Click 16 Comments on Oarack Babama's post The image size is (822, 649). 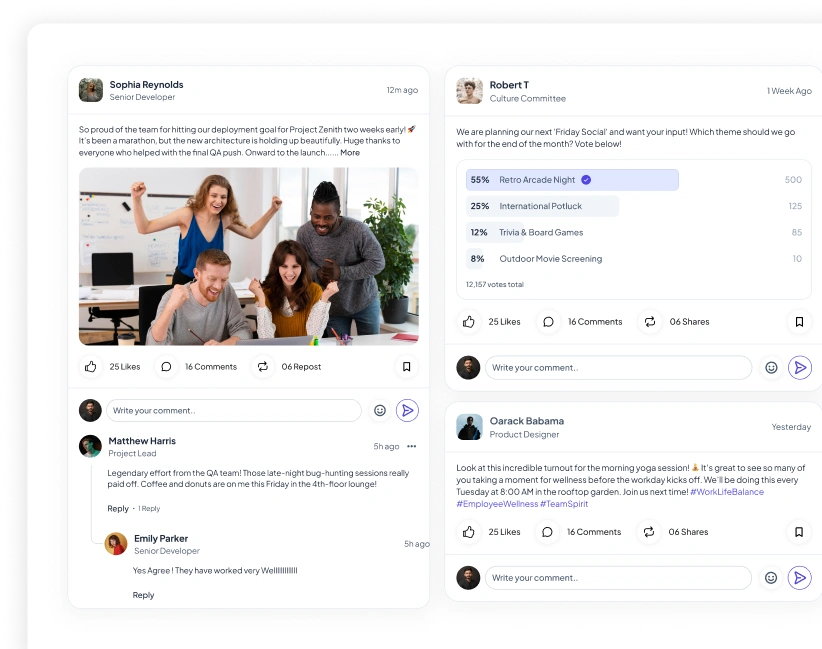click(x=594, y=532)
